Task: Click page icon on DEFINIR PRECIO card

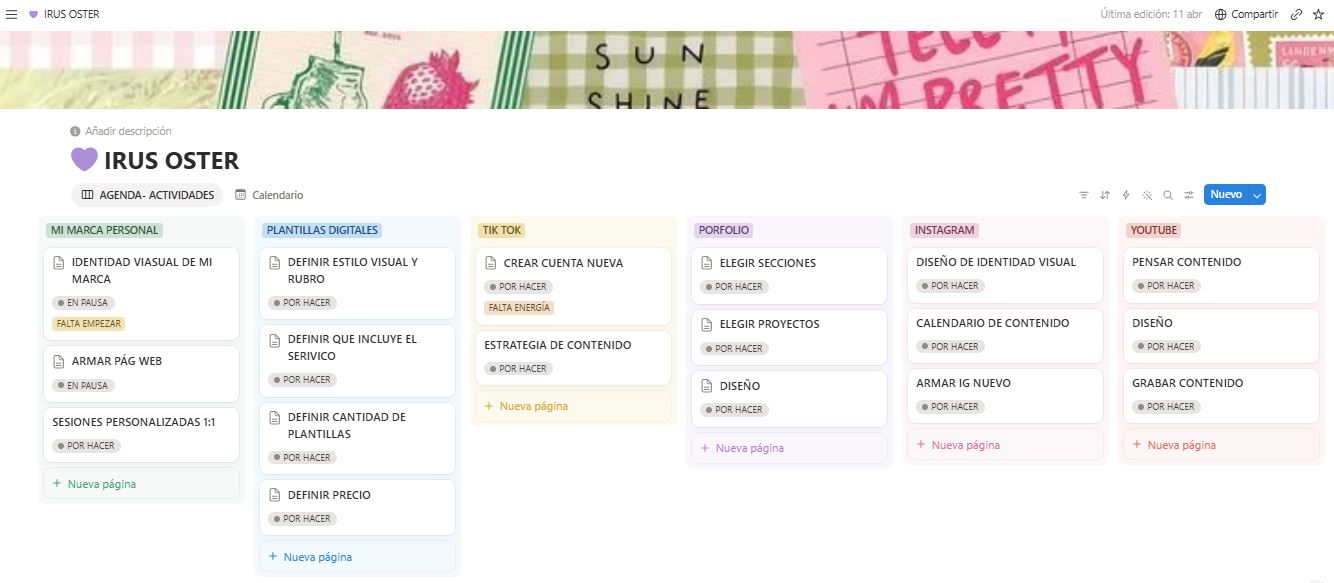Action: coord(274,495)
